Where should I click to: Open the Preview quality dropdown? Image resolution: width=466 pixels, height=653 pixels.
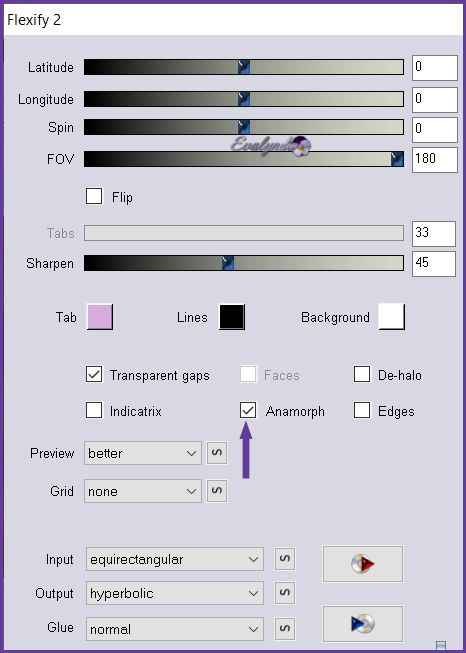click(x=143, y=453)
